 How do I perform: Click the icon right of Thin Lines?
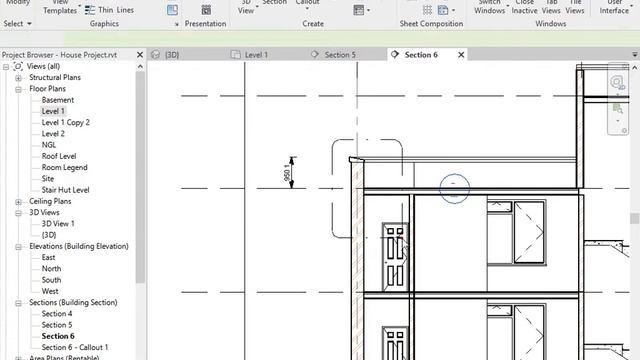pyautogui.click(x=172, y=10)
